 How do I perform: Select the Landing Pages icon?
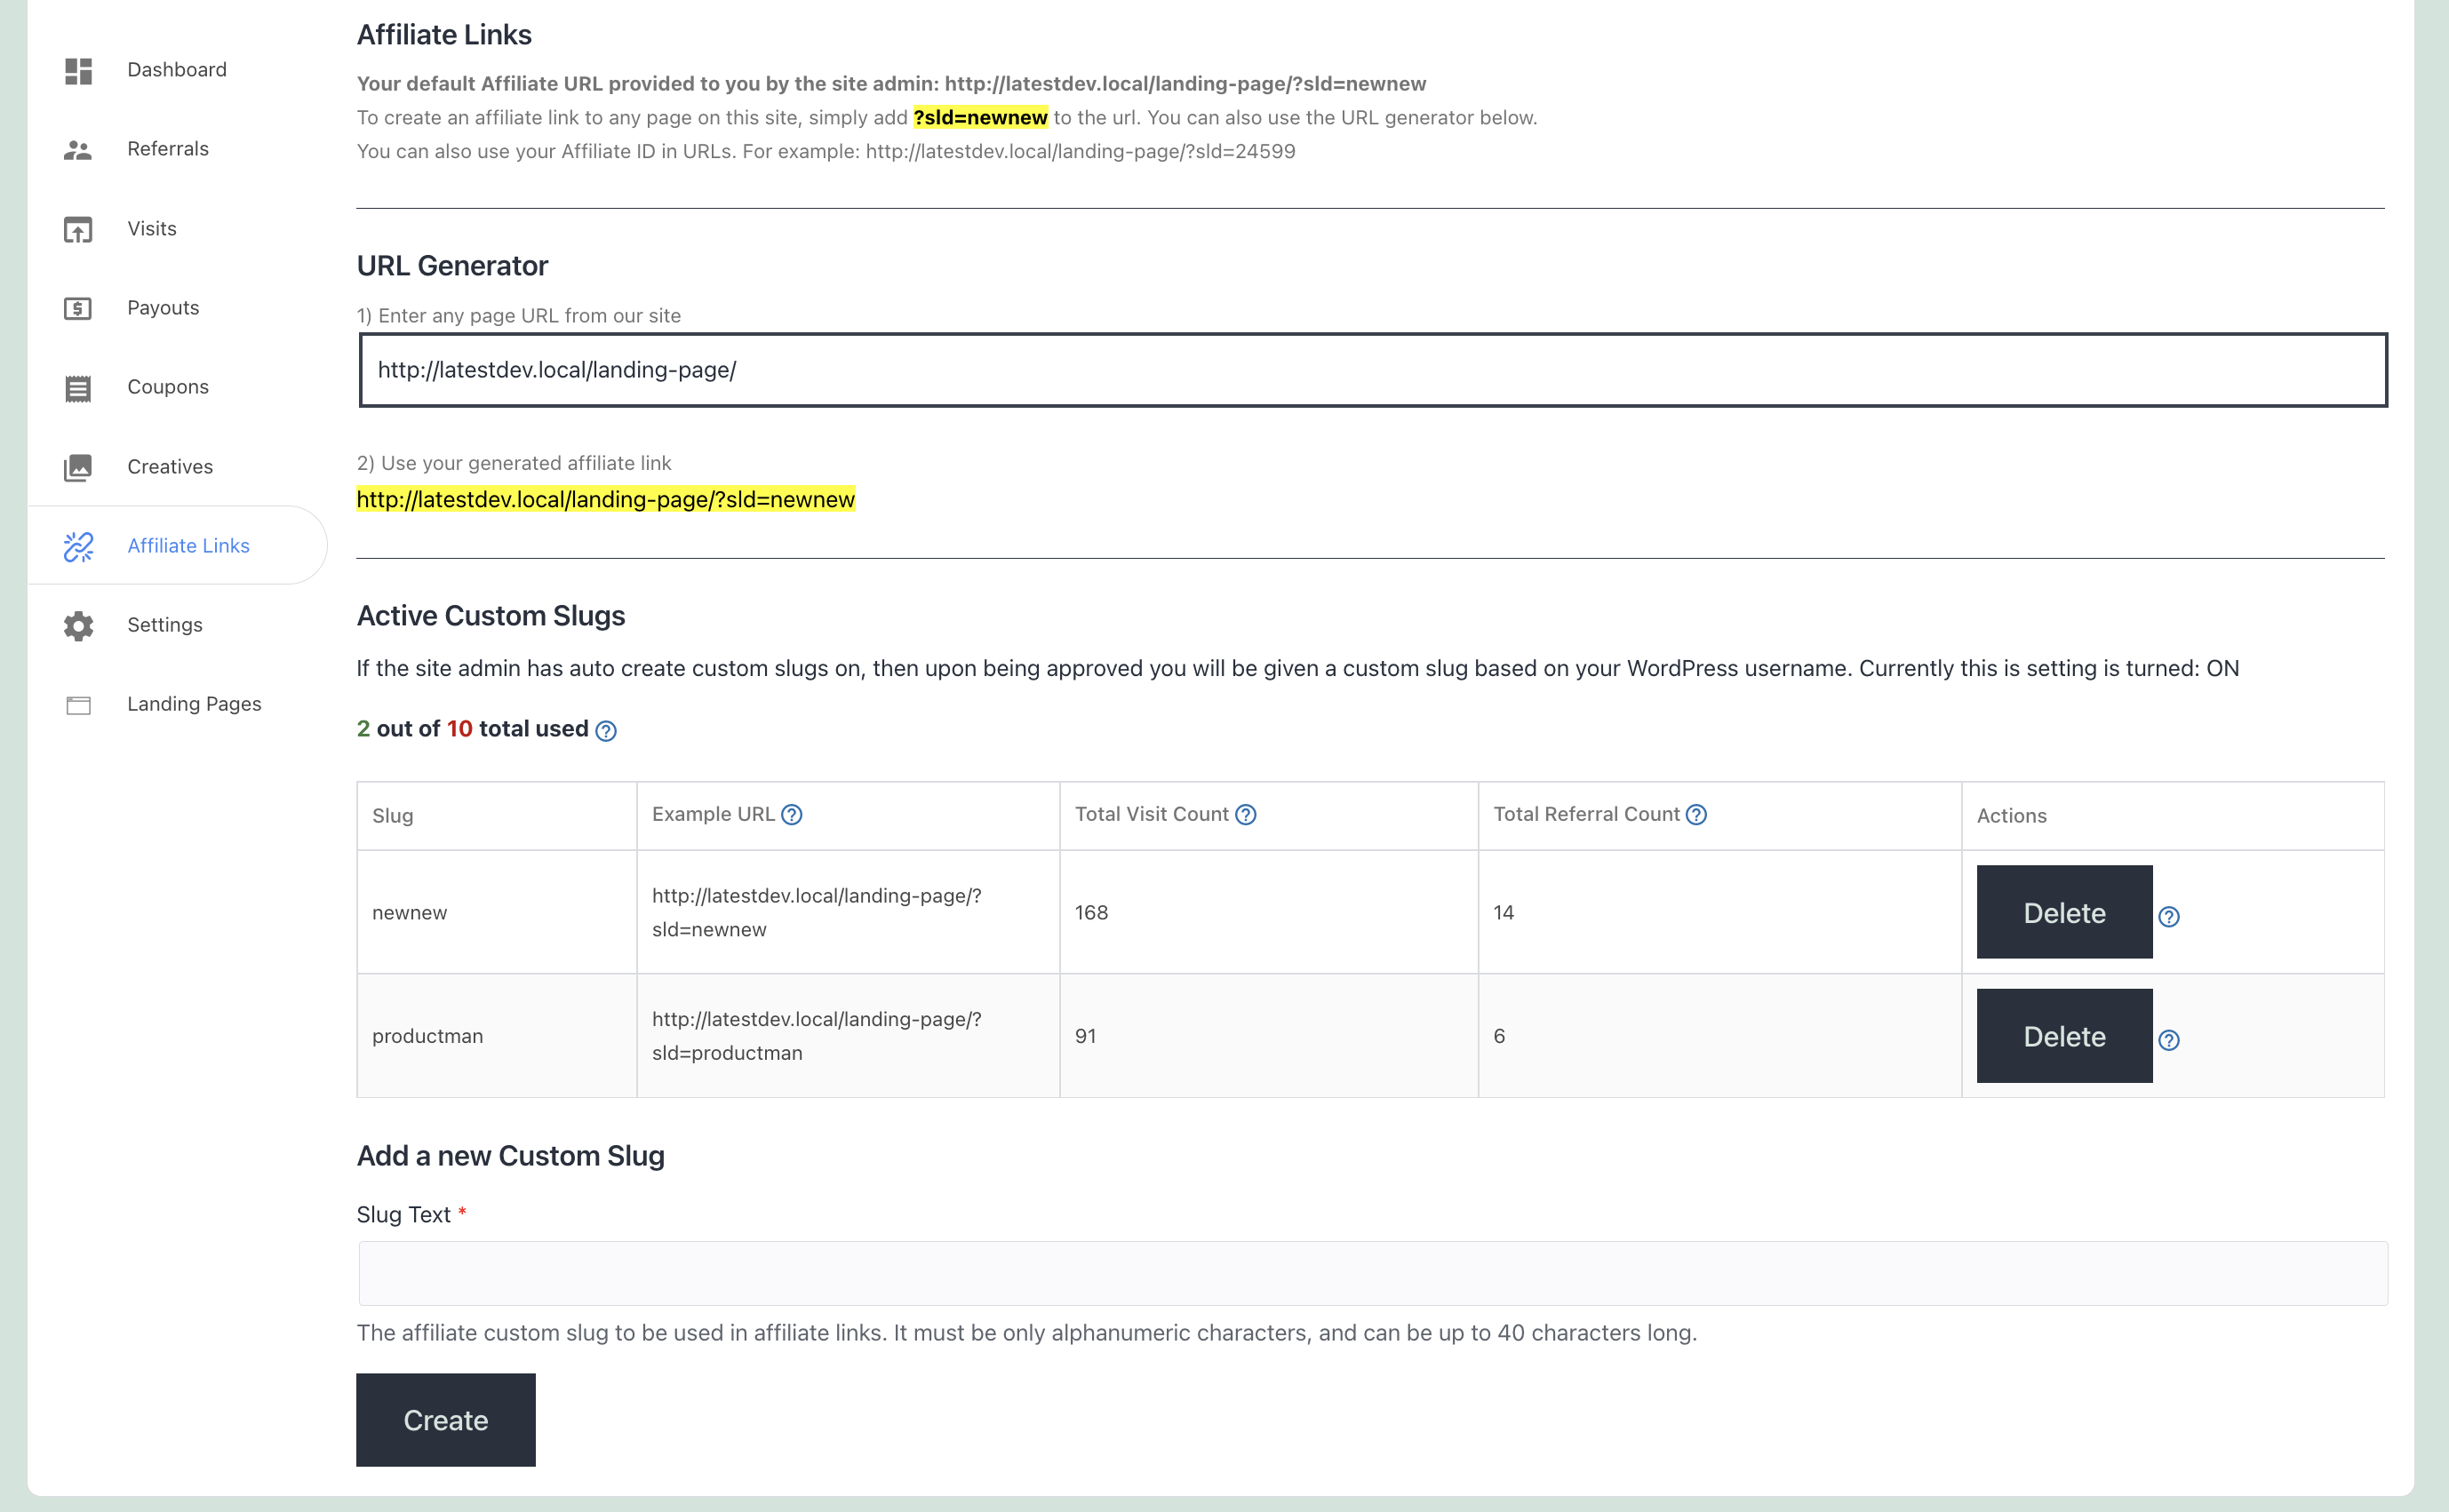(78, 704)
